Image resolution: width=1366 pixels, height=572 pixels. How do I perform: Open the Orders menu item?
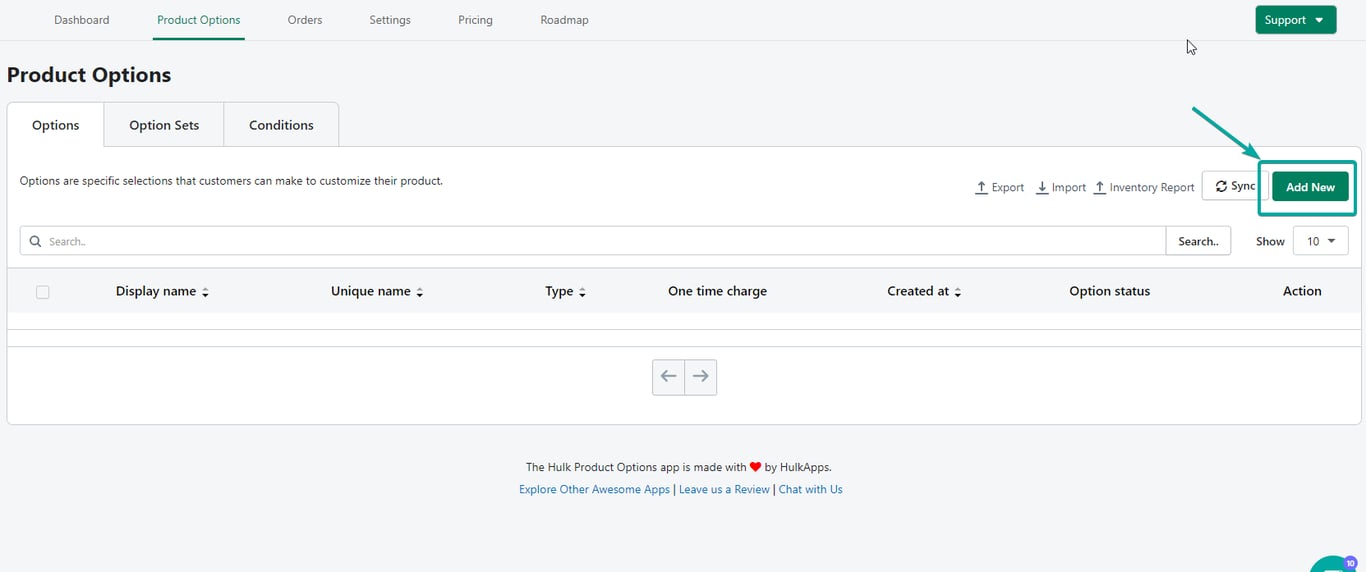pyautogui.click(x=305, y=20)
